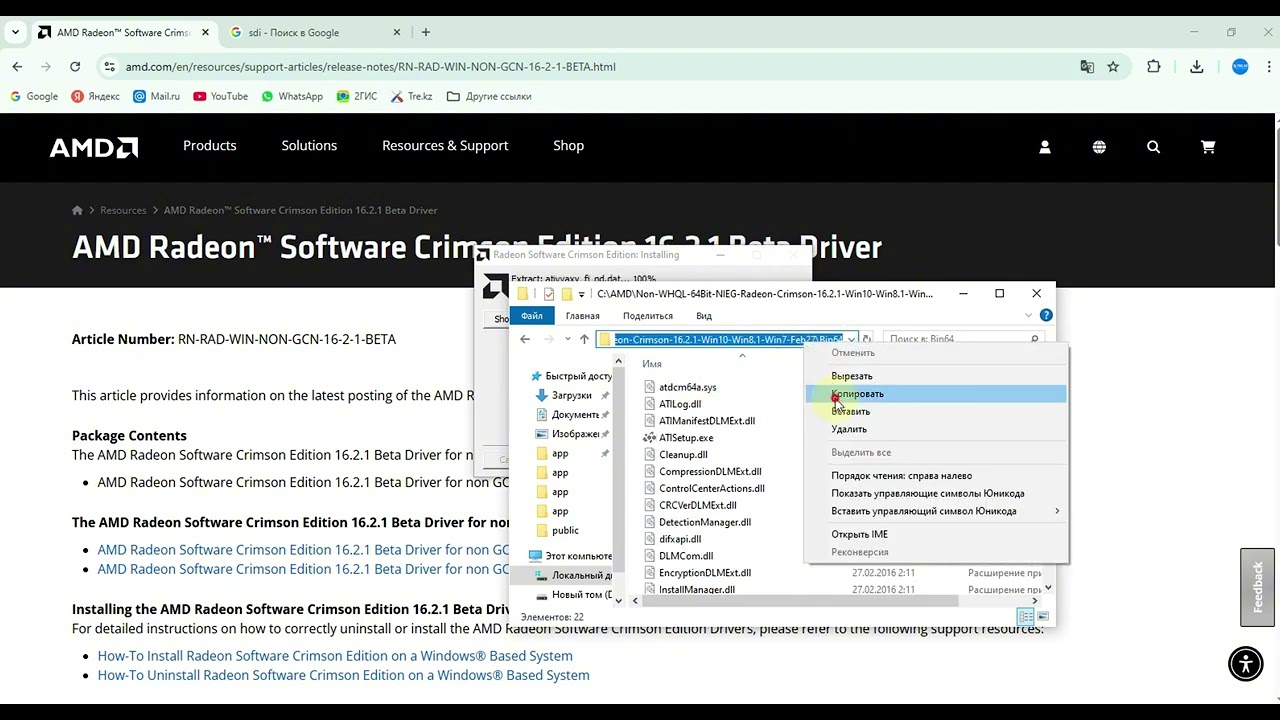Screen dimensions: 1280x720
Task: Open the Chrome profile avatar
Action: pyautogui.click(x=1240, y=67)
